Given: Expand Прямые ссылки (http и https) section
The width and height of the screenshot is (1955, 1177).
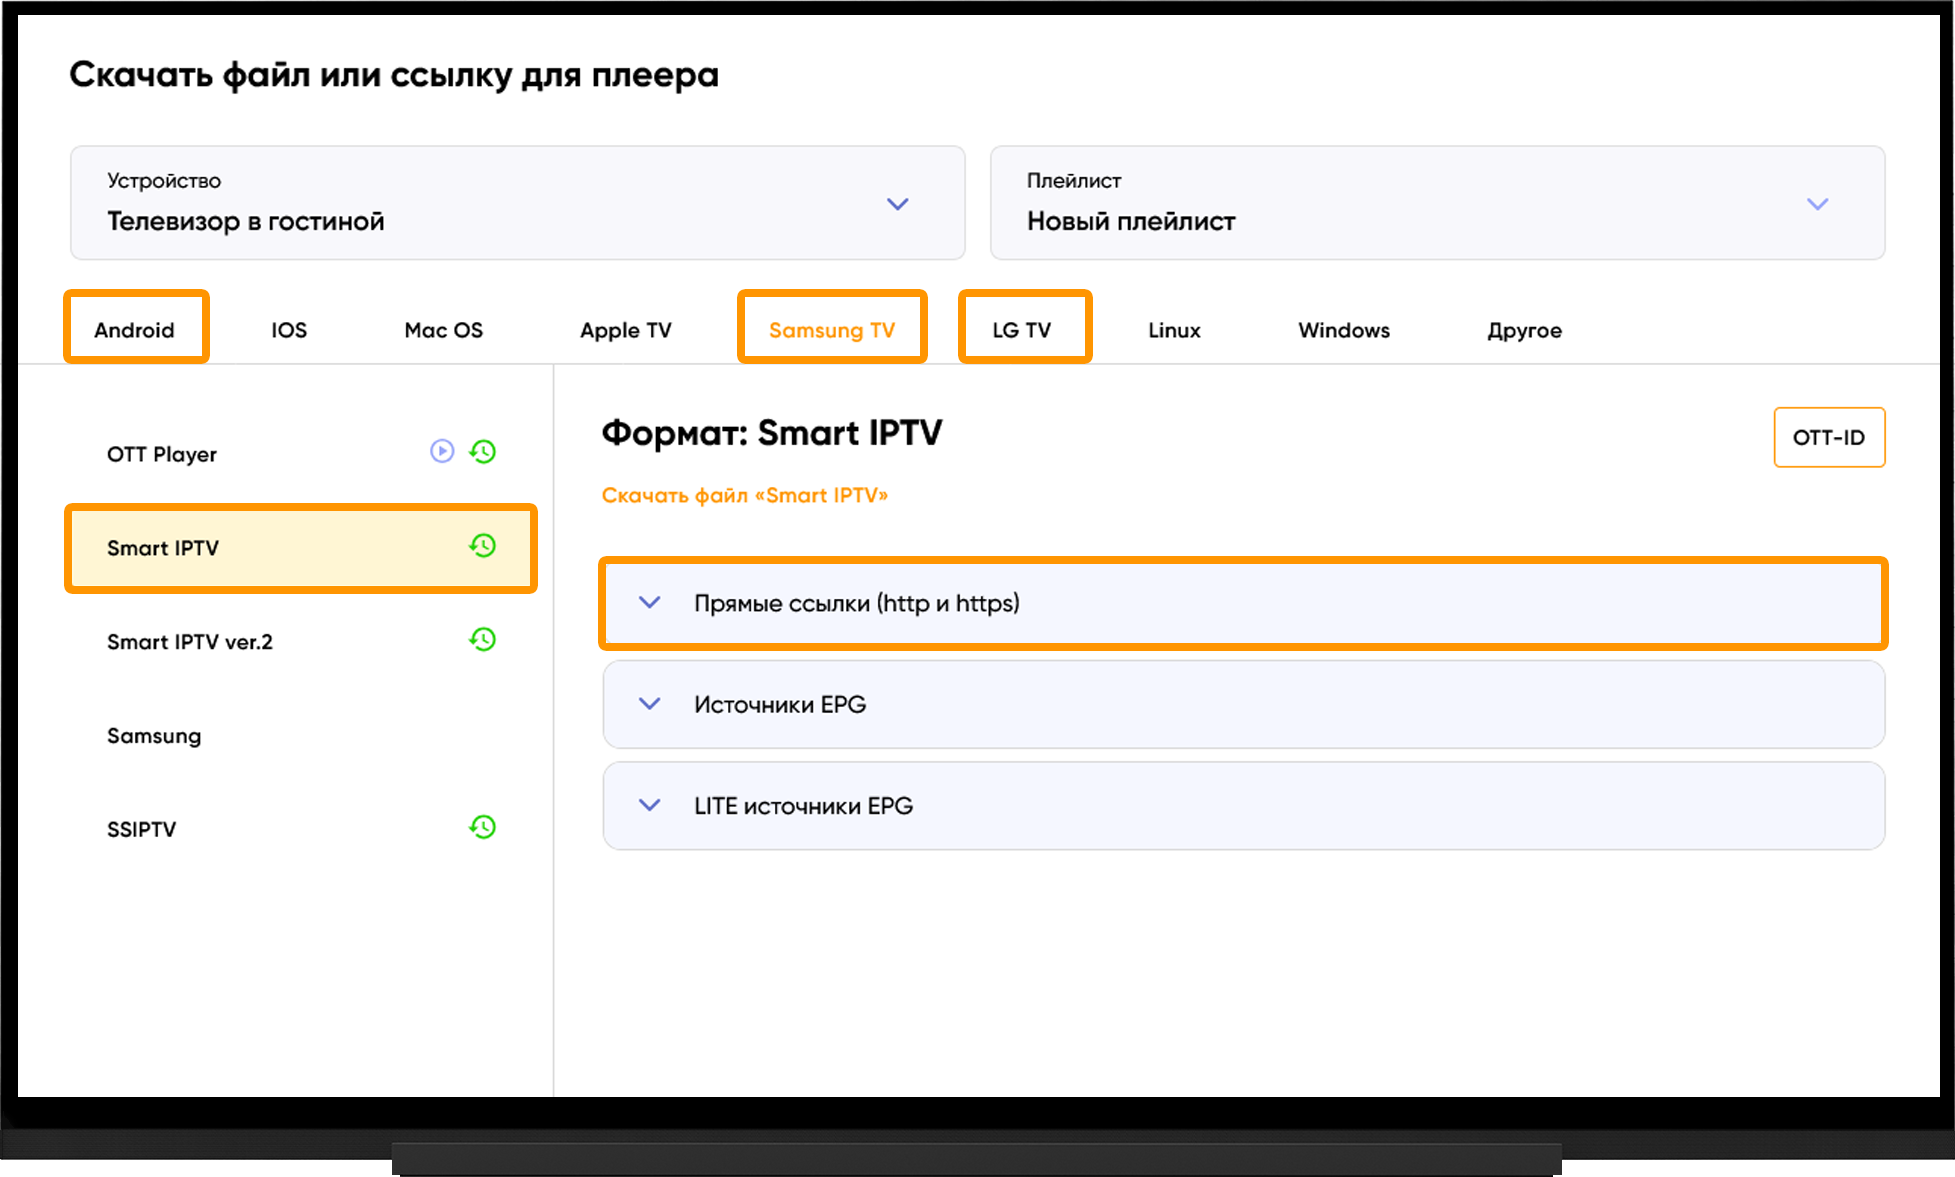Looking at the screenshot, I should coord(1243,603).
